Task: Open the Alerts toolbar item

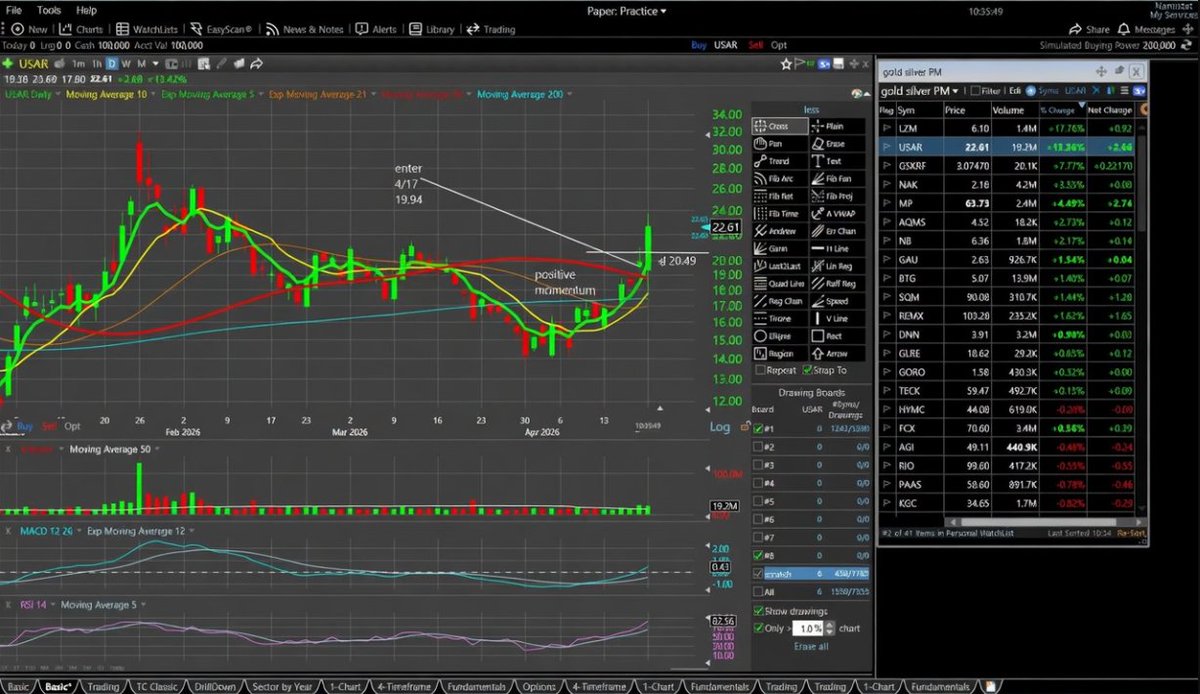Action: tap(378, 30)
